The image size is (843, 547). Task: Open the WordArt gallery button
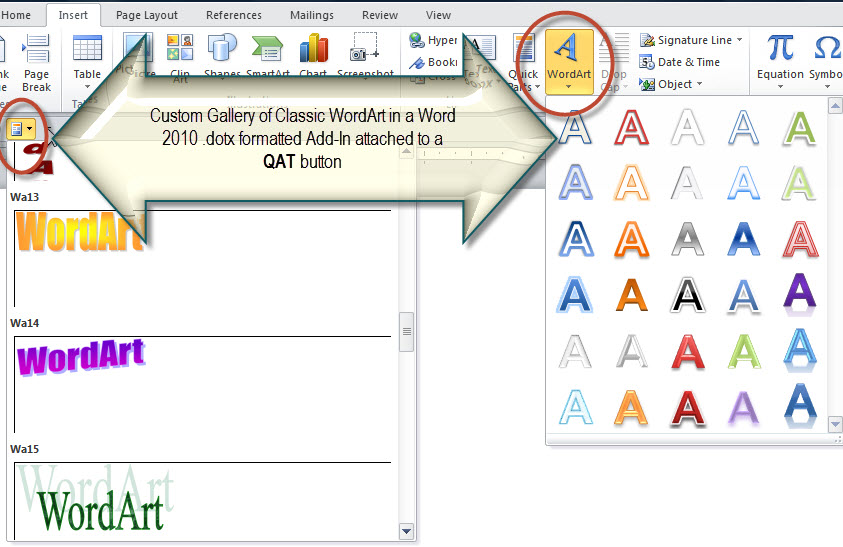tap(569, 61)
